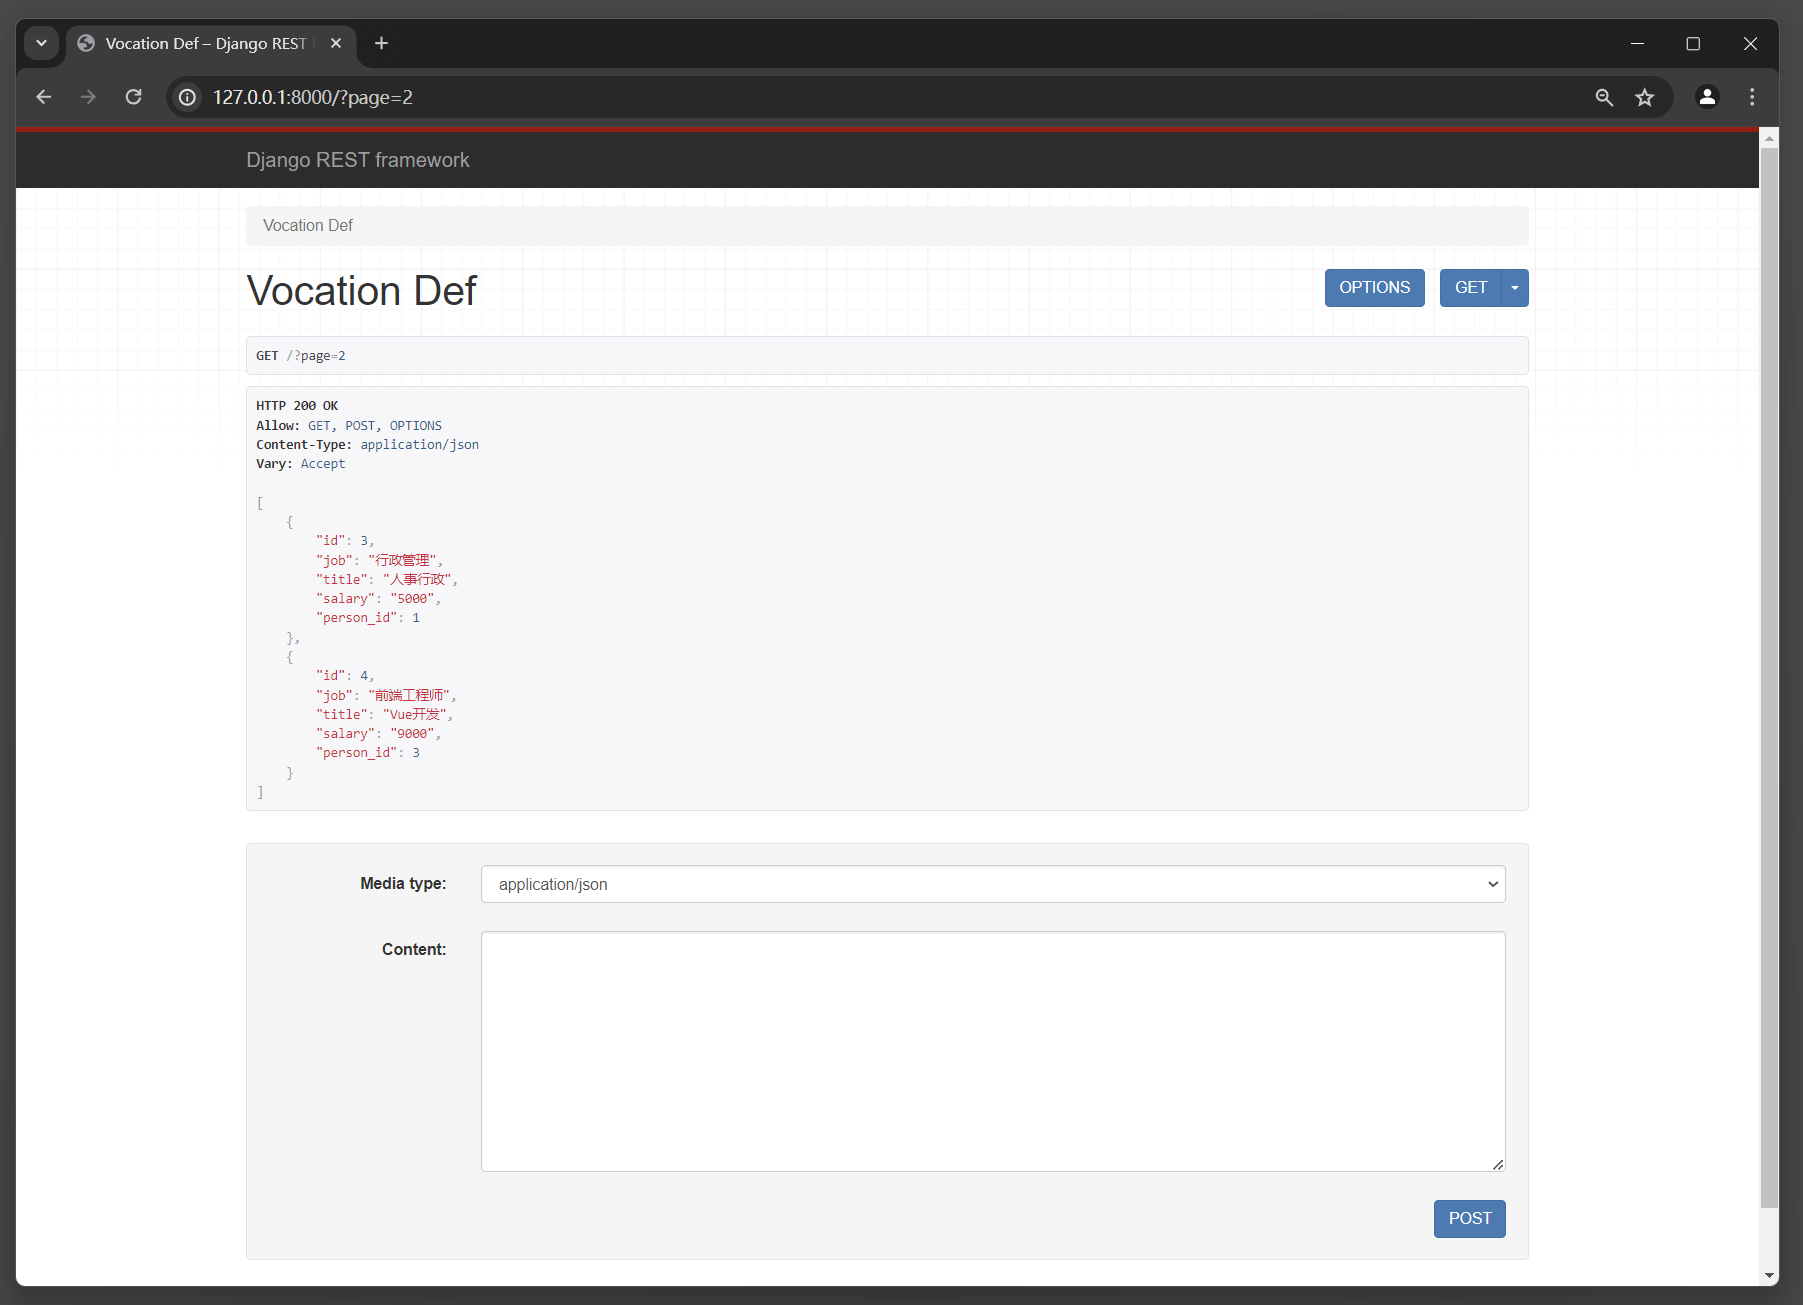The height and width of the screenshot is (1305, 1803).
Task: Click the salary value "5000"
Action: tap(412, 599)
